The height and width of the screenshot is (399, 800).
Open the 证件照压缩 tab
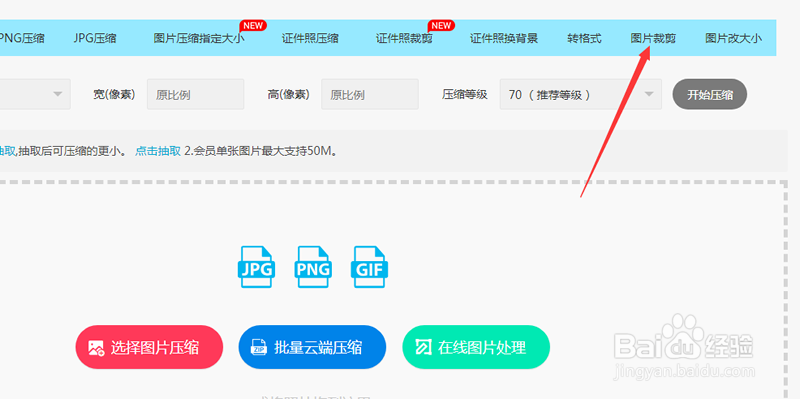click(310, 38)
